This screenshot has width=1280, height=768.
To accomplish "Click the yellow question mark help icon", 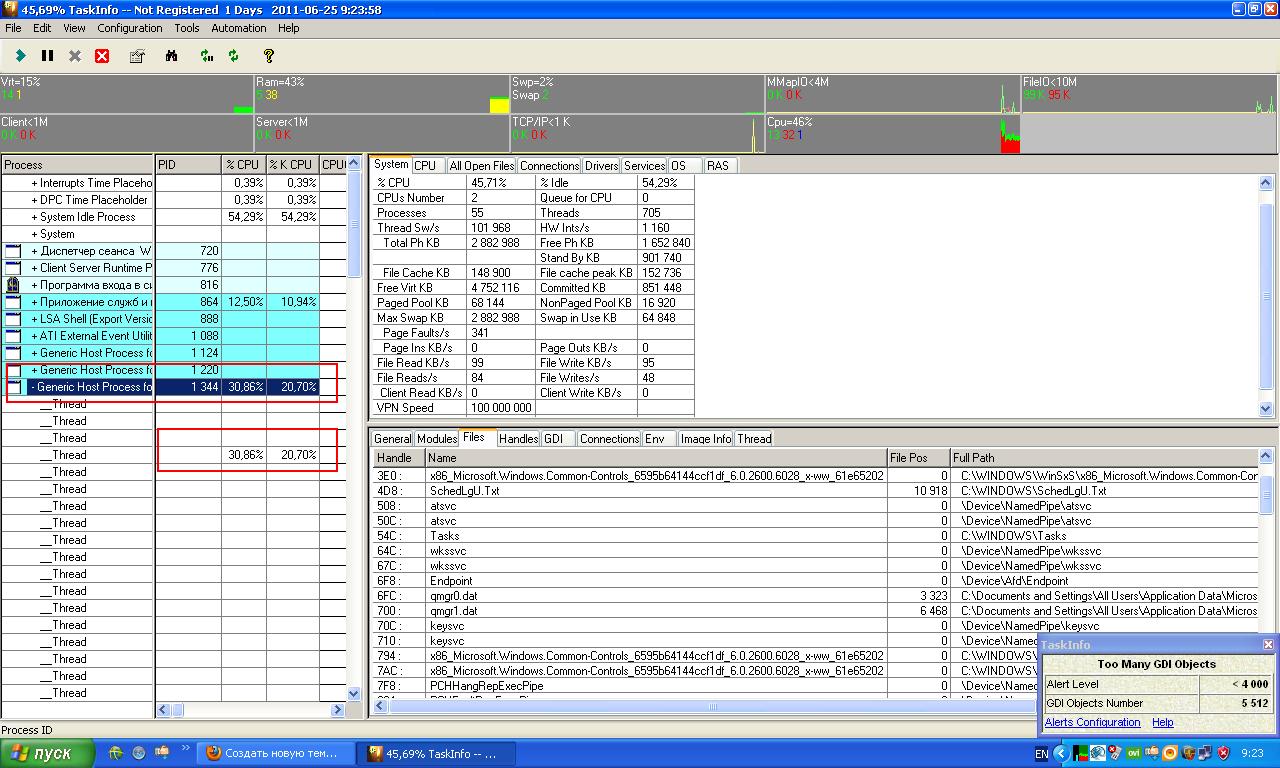I will (x=268, y=56).
